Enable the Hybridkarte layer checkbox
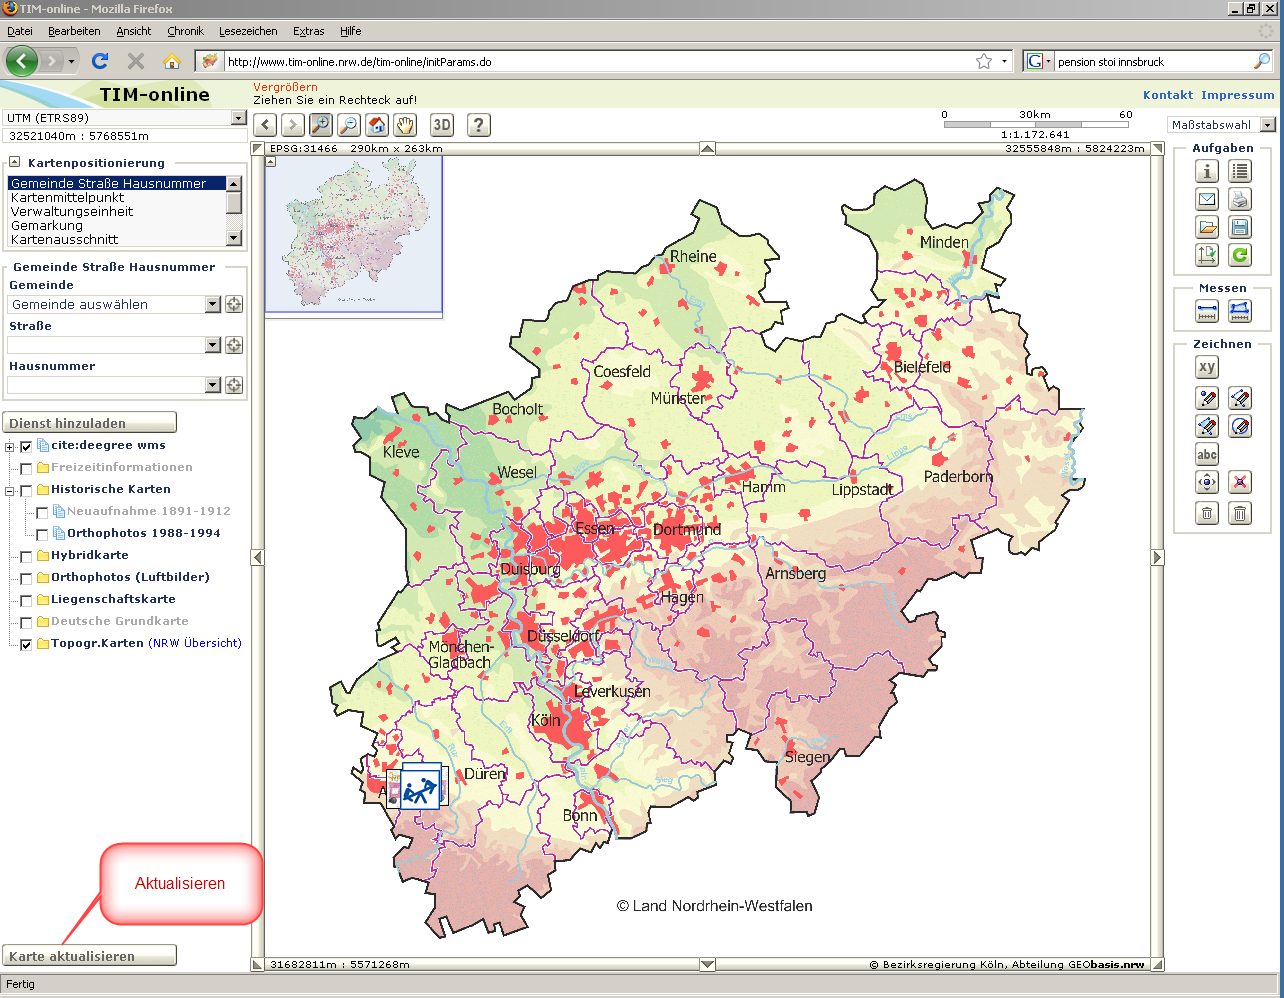Screen dimensions: 1284x998 [26, 556]
